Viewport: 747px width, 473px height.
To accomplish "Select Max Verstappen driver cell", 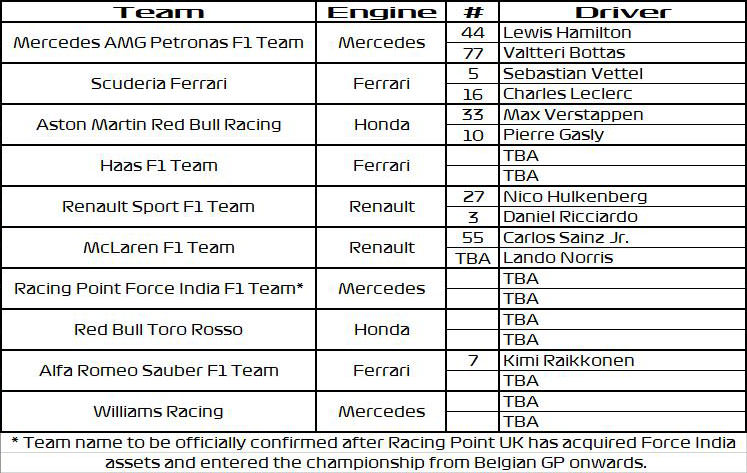I will tap(622, 114).
